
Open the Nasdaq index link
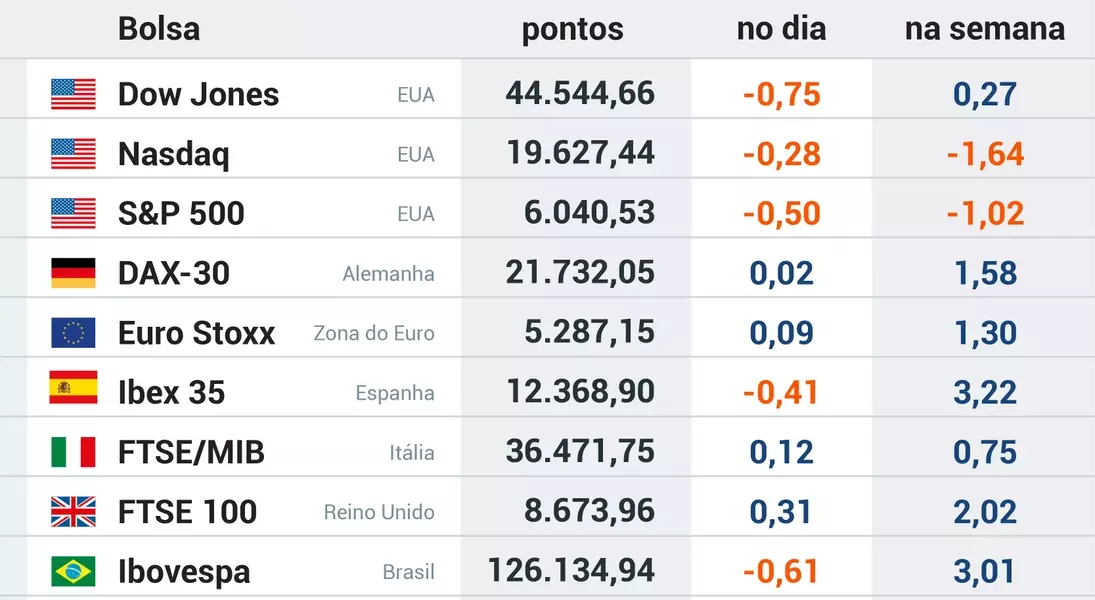tap(173, 154)
